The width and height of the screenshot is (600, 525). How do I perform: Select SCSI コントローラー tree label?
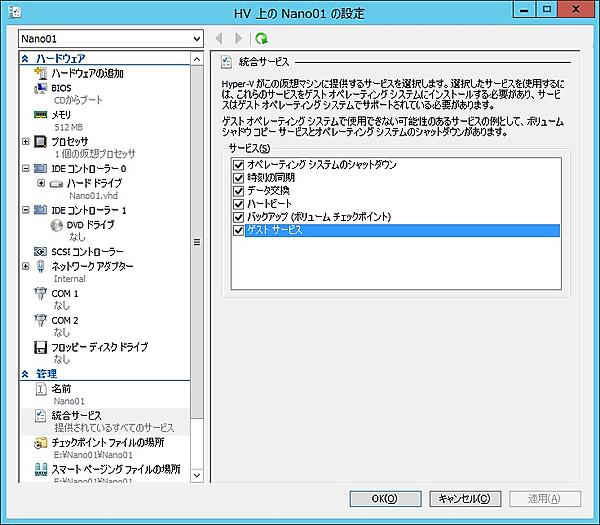click(x=88, y=252)
